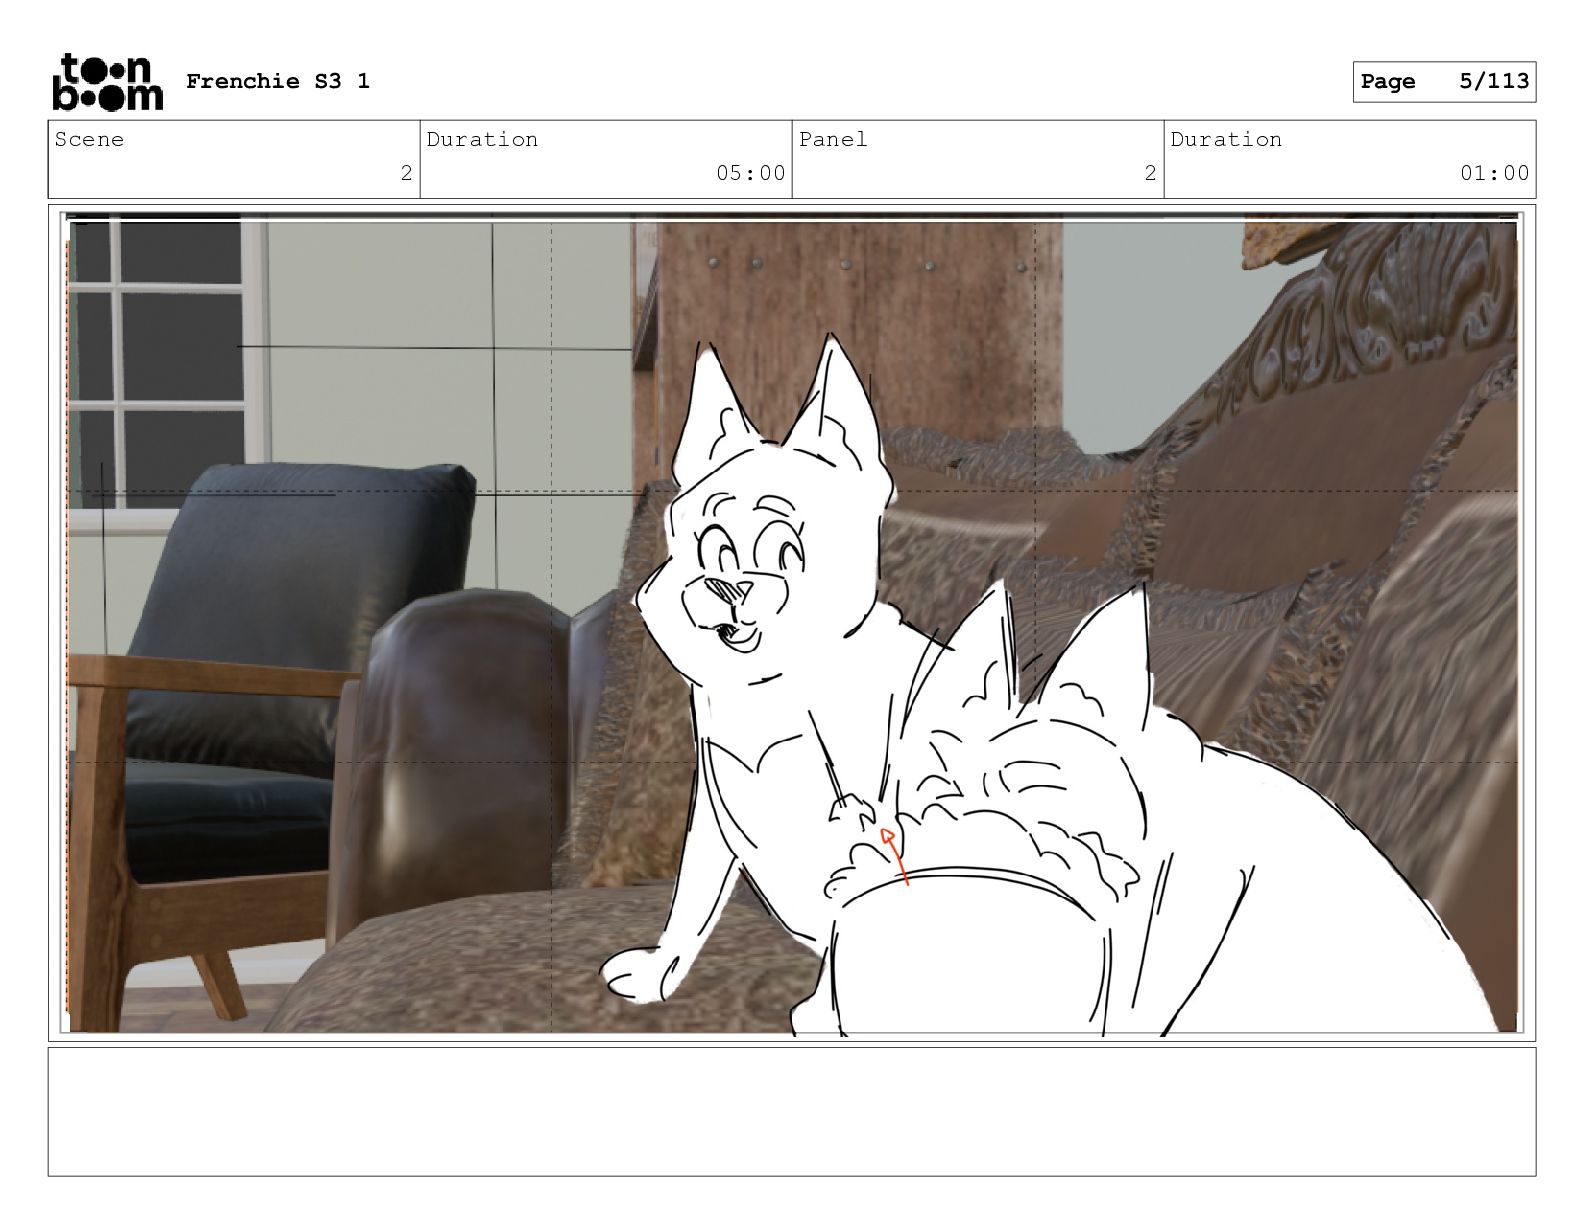
Task: Click the empty notes box below the panel
Action: 792,1112
